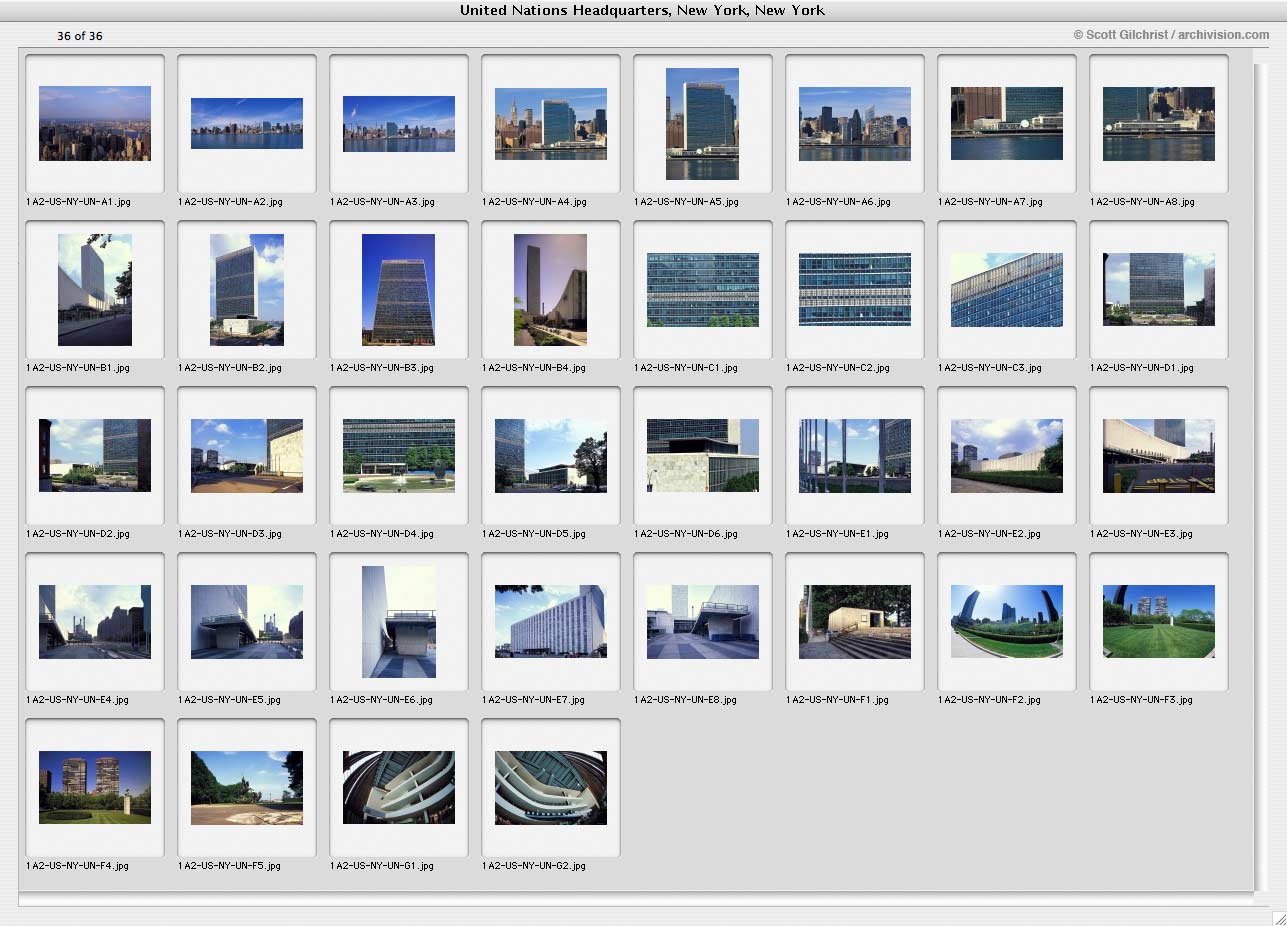
Task: Open thumbnail 1A2-US-NY-UN-E7.jpg
Action: coord(551,621)
